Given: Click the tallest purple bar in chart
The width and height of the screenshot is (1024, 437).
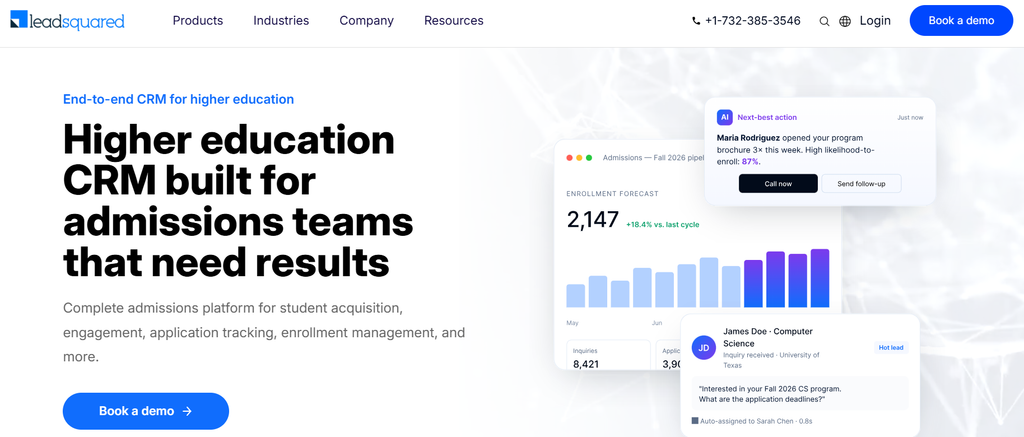Looking at the screenshot, I should pyautogui.click(x=820, y=278).
